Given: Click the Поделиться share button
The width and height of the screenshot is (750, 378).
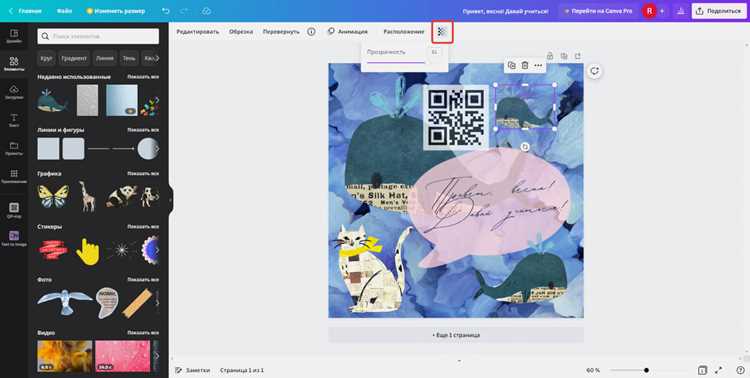Looking at the screenshot, I should tap(719, 11).
